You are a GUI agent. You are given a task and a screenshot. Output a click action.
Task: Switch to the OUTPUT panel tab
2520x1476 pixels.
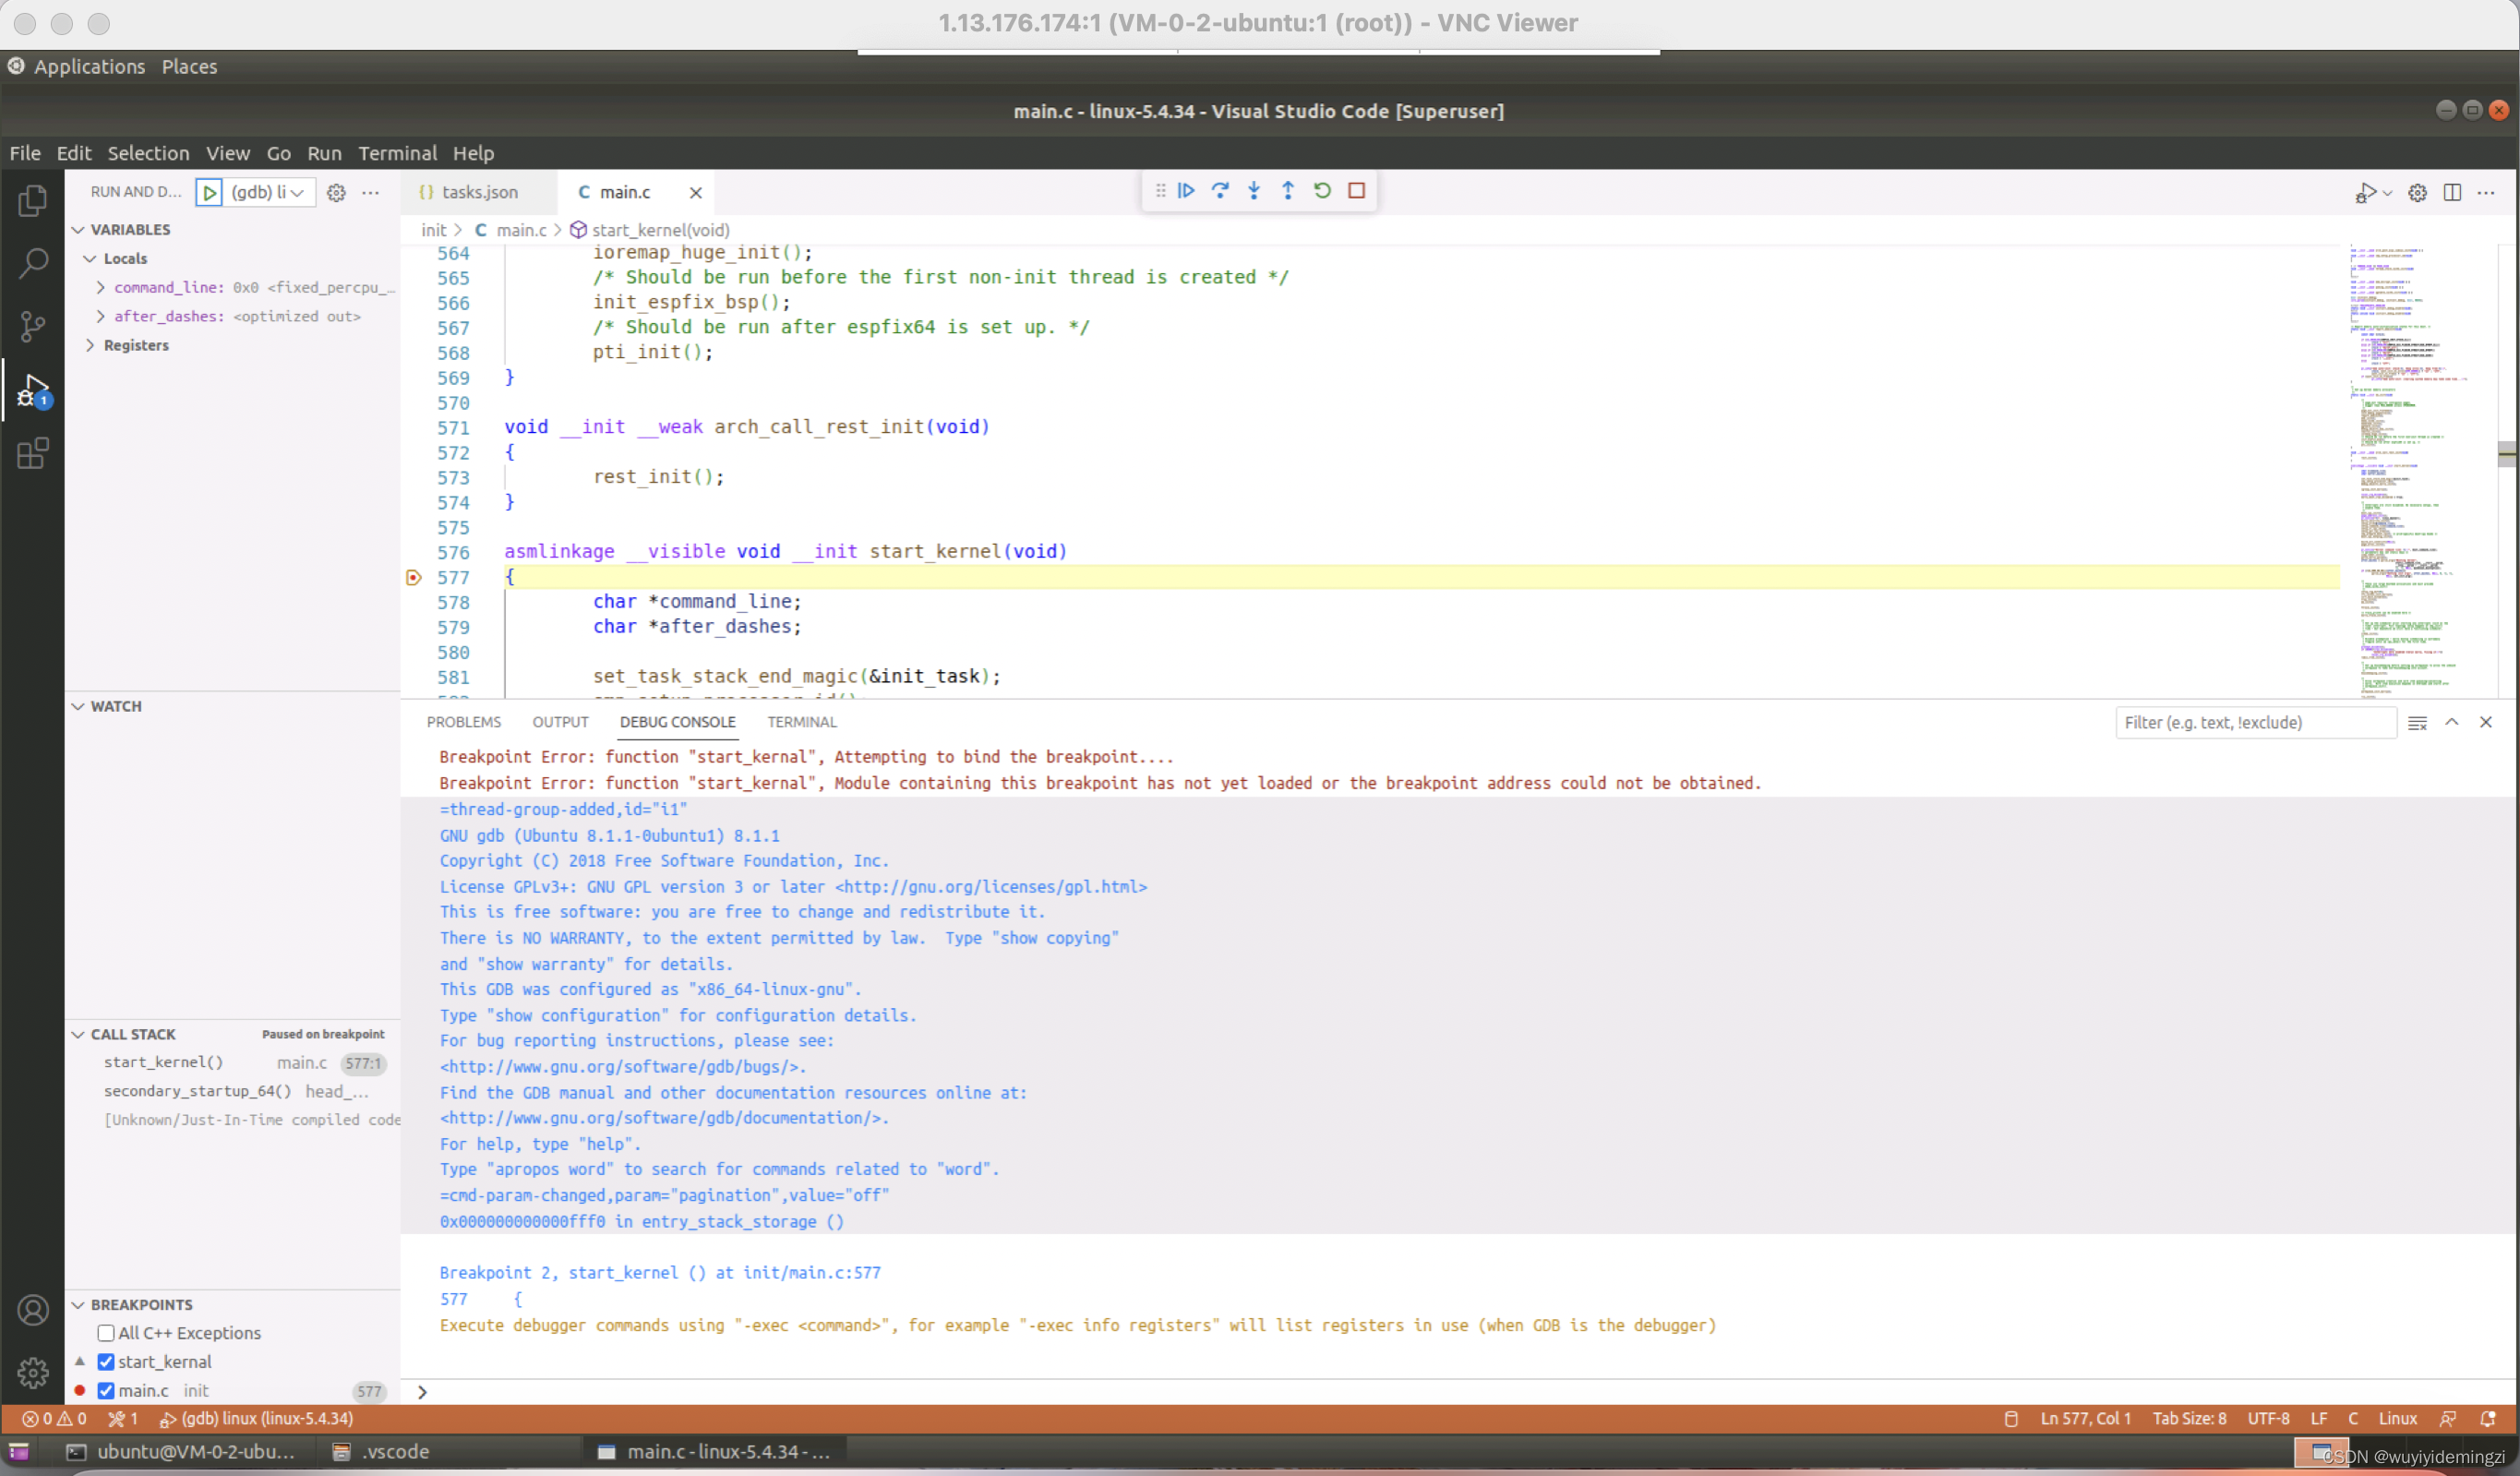click(x=560, y=722)
